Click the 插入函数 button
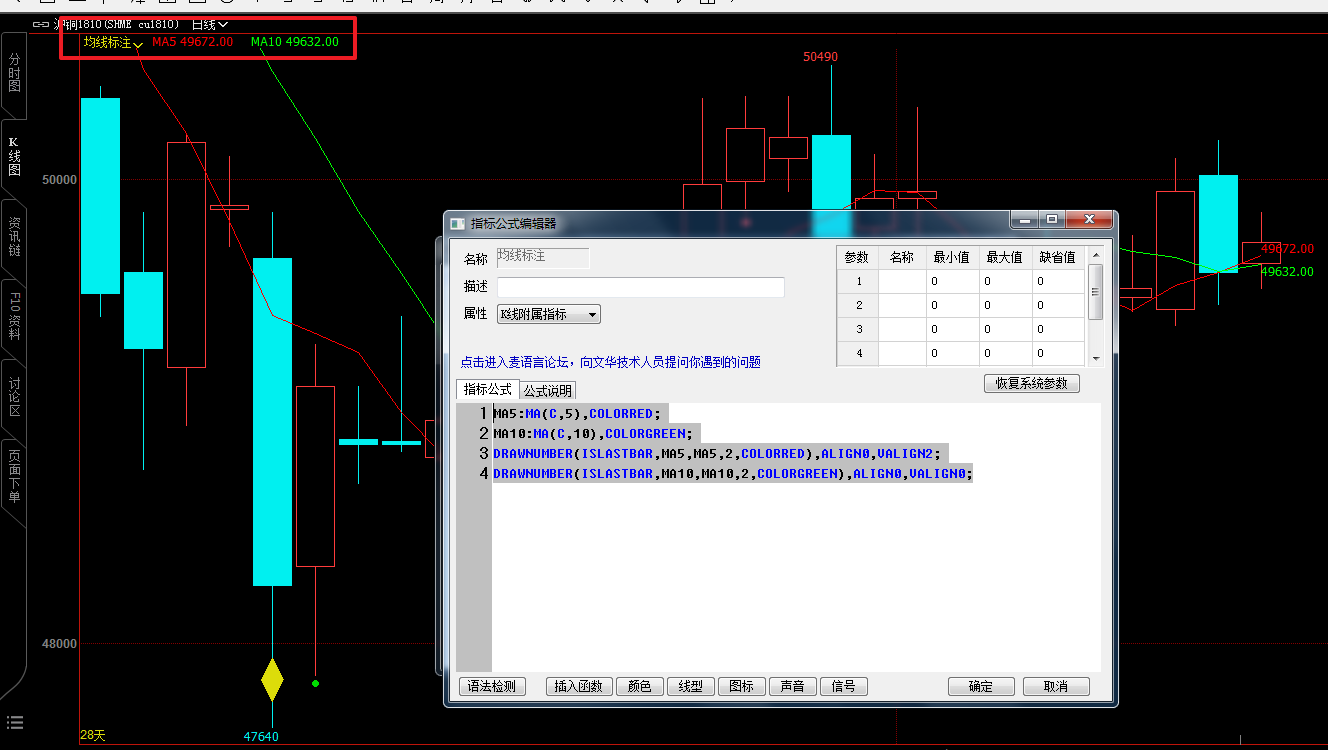Viewport: 1328px width, 750px height. [x=578, y=686]
